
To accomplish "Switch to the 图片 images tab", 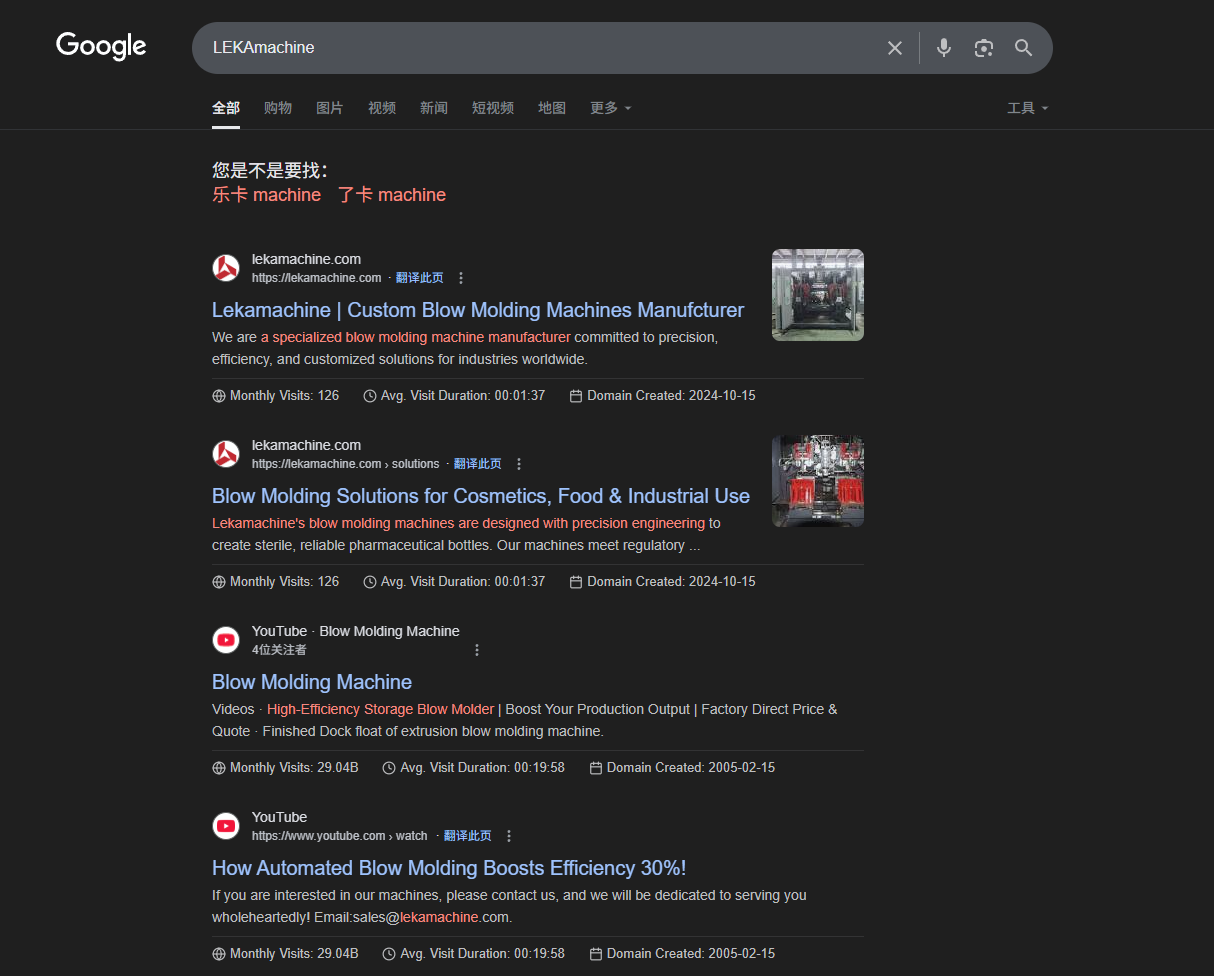I will 329,108.
